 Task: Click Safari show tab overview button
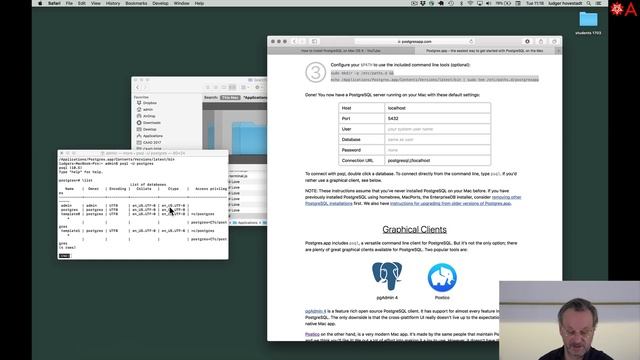[554, 42]
